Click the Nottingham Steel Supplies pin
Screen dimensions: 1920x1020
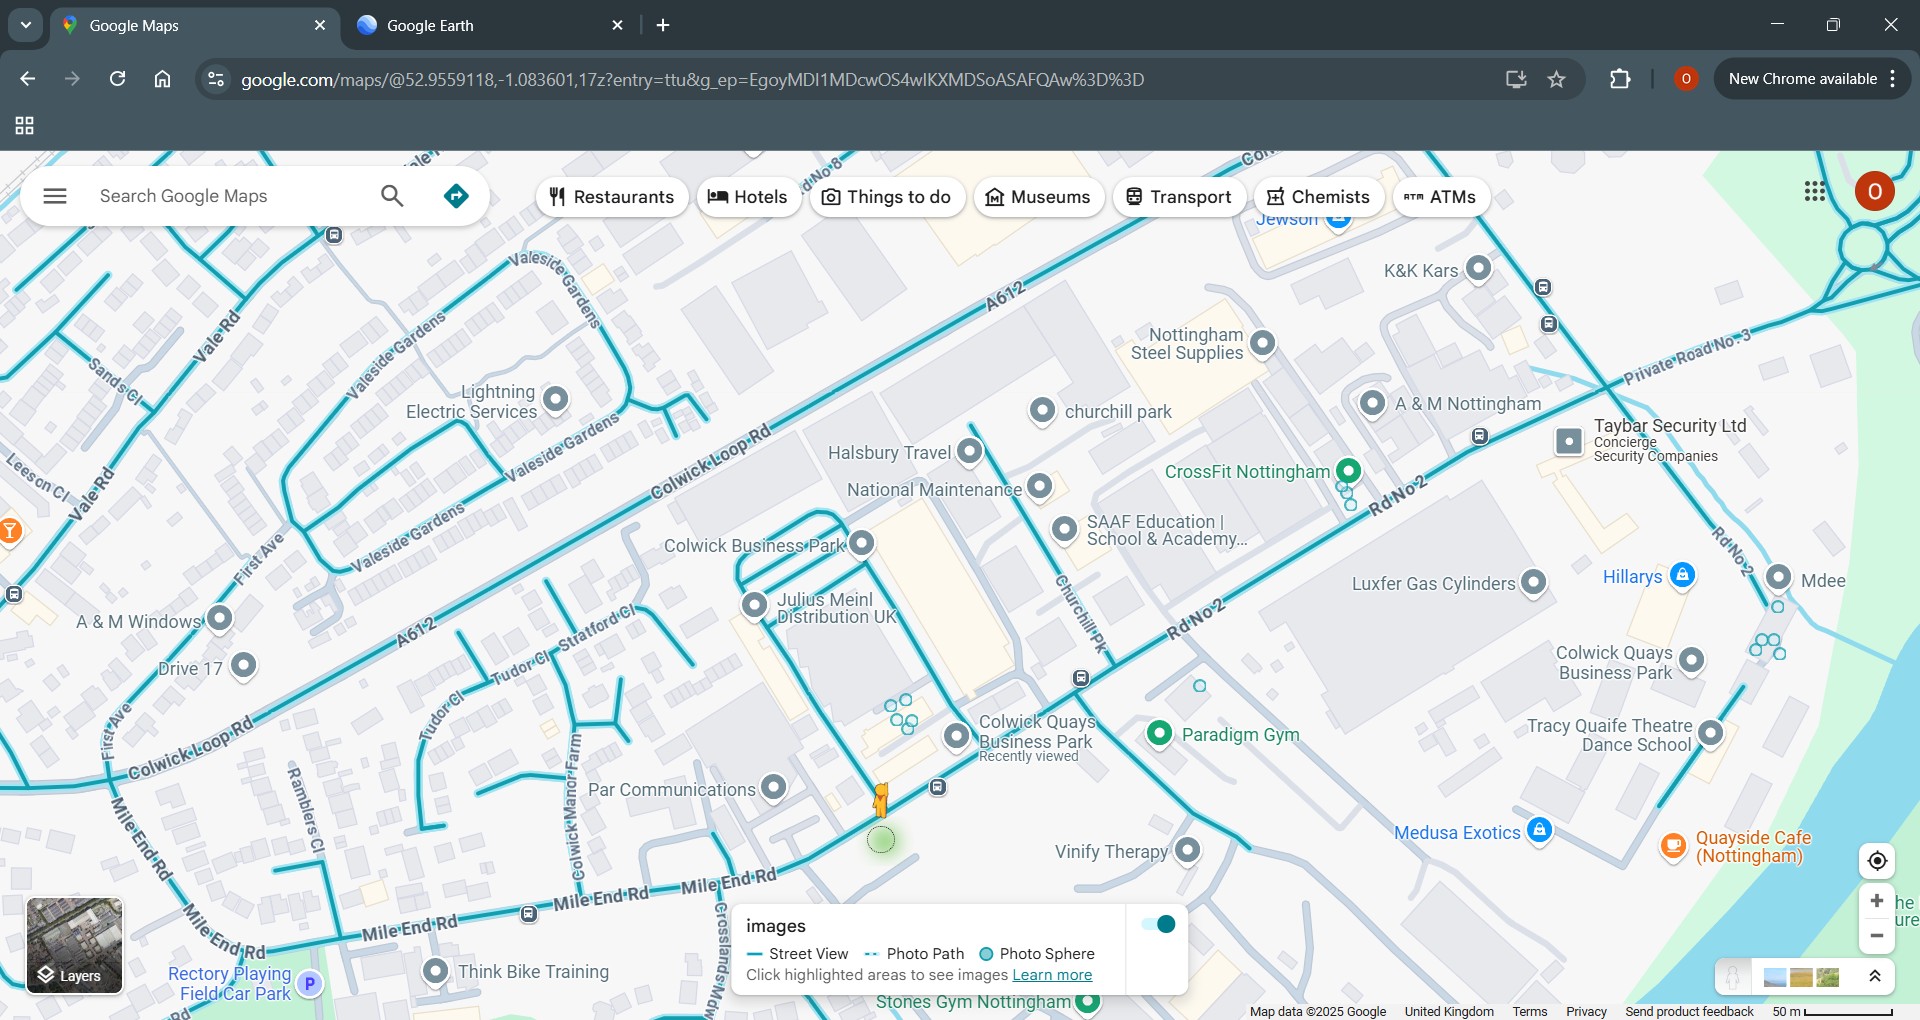point(1263,343)
